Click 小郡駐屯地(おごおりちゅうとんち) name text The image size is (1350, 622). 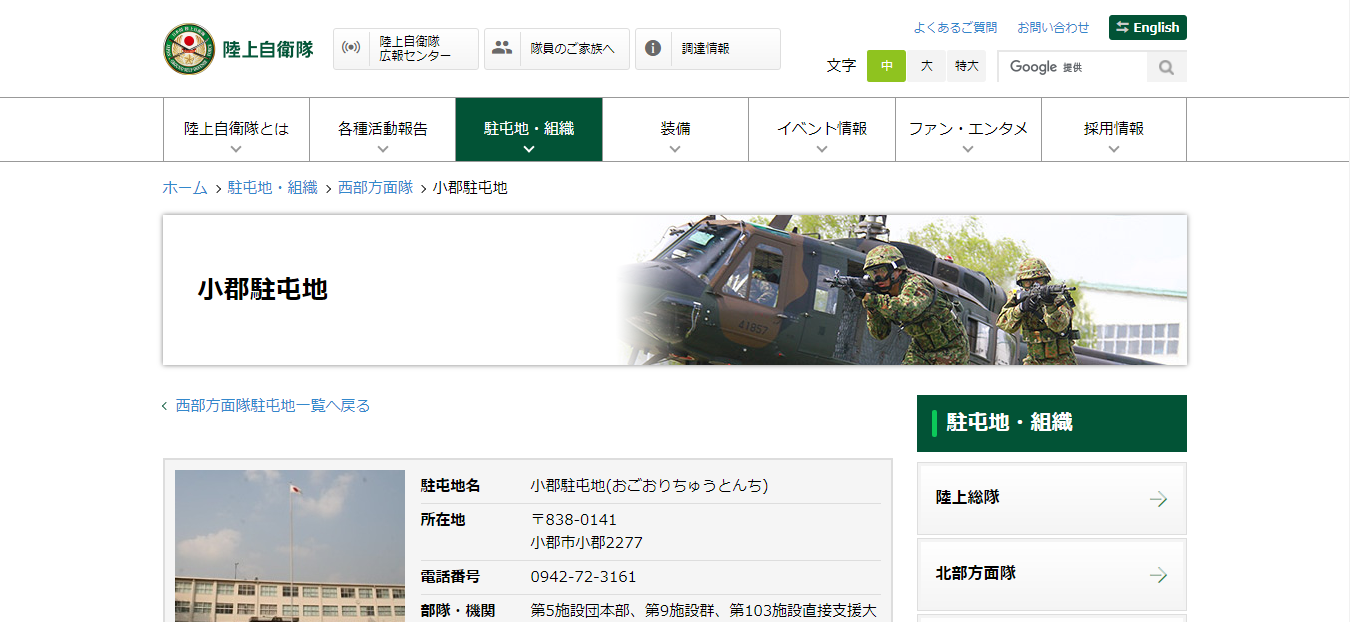[x=649, y=486]
